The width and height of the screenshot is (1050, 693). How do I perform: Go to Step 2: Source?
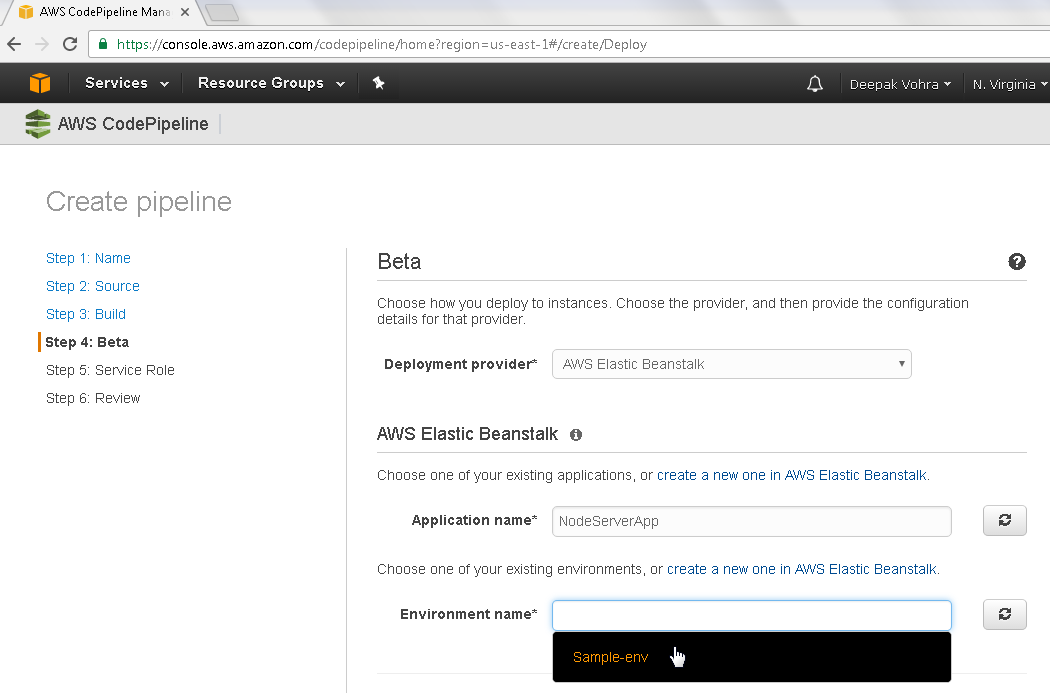[93, 287]
